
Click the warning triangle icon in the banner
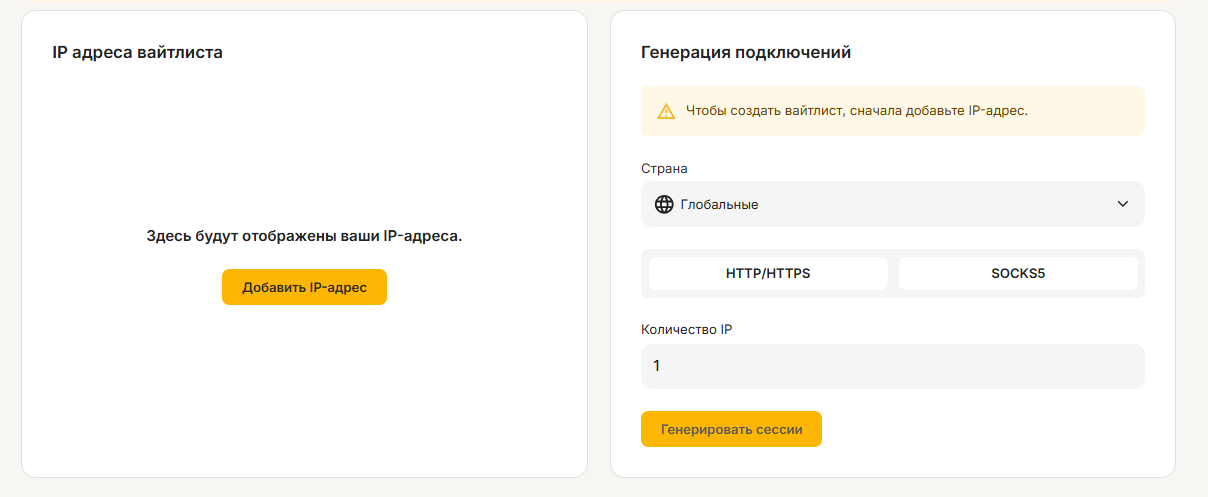(x=666, y=111)
